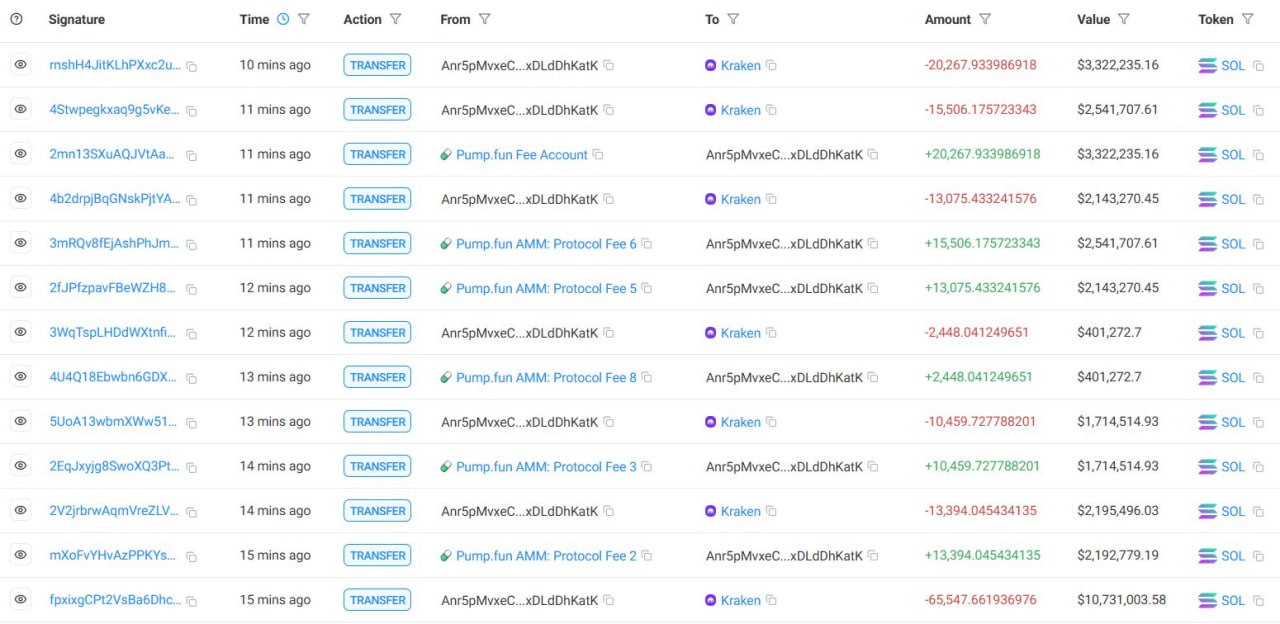This screenshot has width=1280, height=624.
Task: Open transaction signature rnshH4JitKLhPXxc2u
Action: point(115,65)
